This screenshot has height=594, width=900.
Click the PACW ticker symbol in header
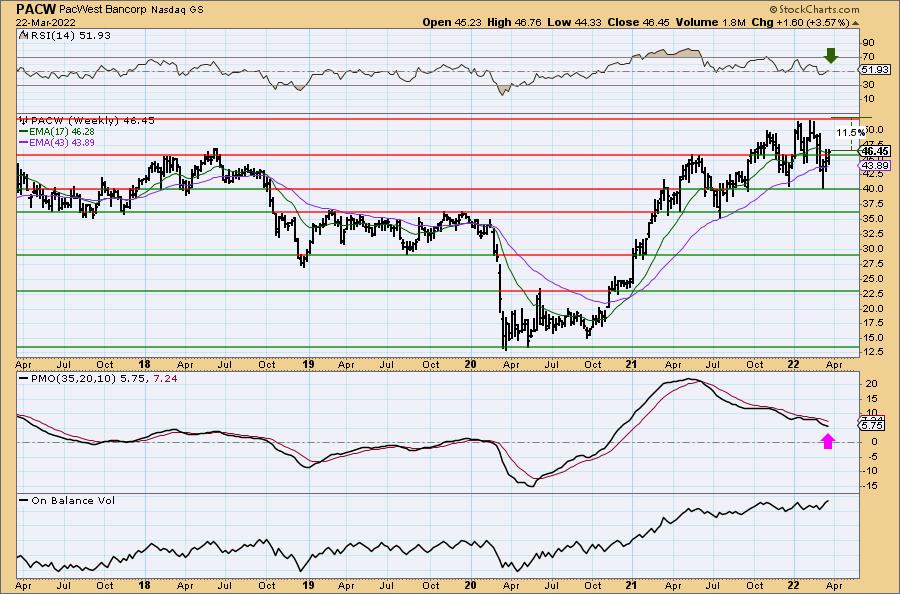point(36,9)
